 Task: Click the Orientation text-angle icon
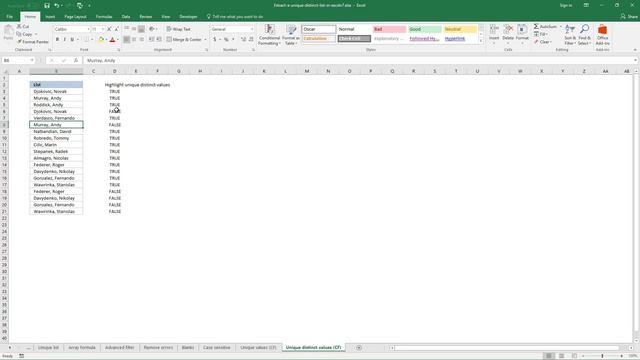152,29
